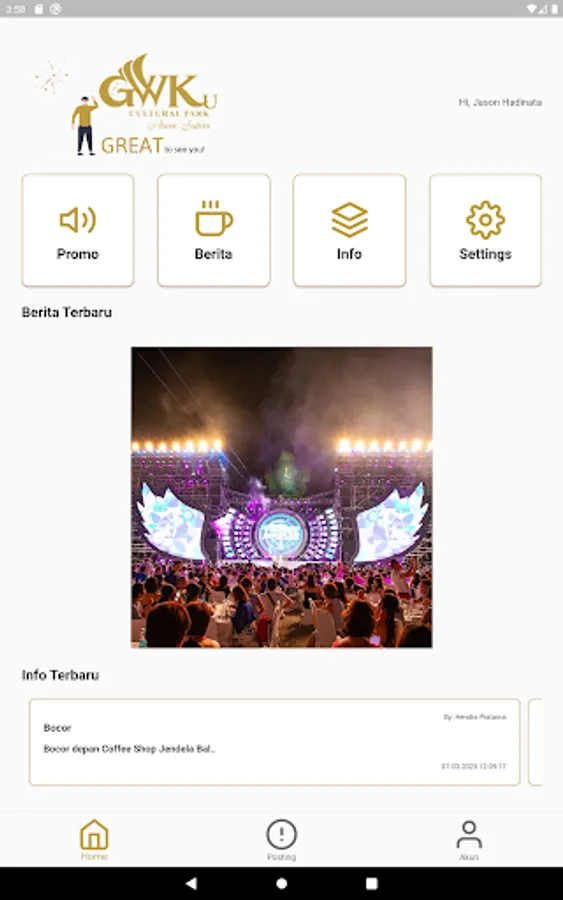The height and width of the screenshot is (900, 563).
Task: Open the partially visible next info card
Action: pyautogui.click(x=535, y=742)
